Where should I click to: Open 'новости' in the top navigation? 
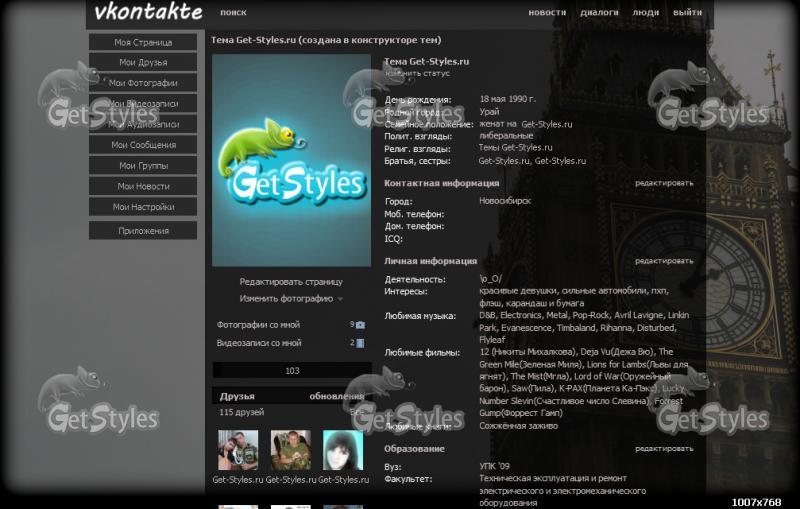[x=546, y=13]
